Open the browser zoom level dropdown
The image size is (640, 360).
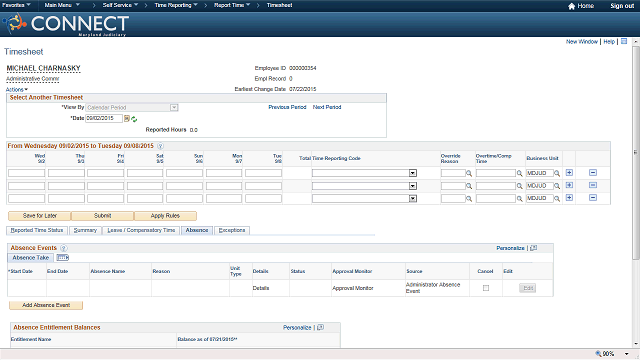[627, 354]
